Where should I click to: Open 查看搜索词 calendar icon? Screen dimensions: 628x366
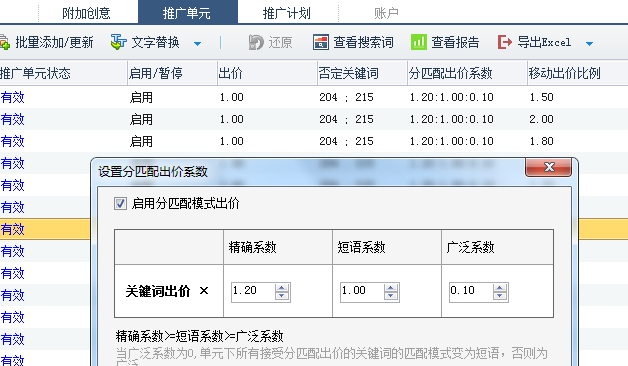321,42
